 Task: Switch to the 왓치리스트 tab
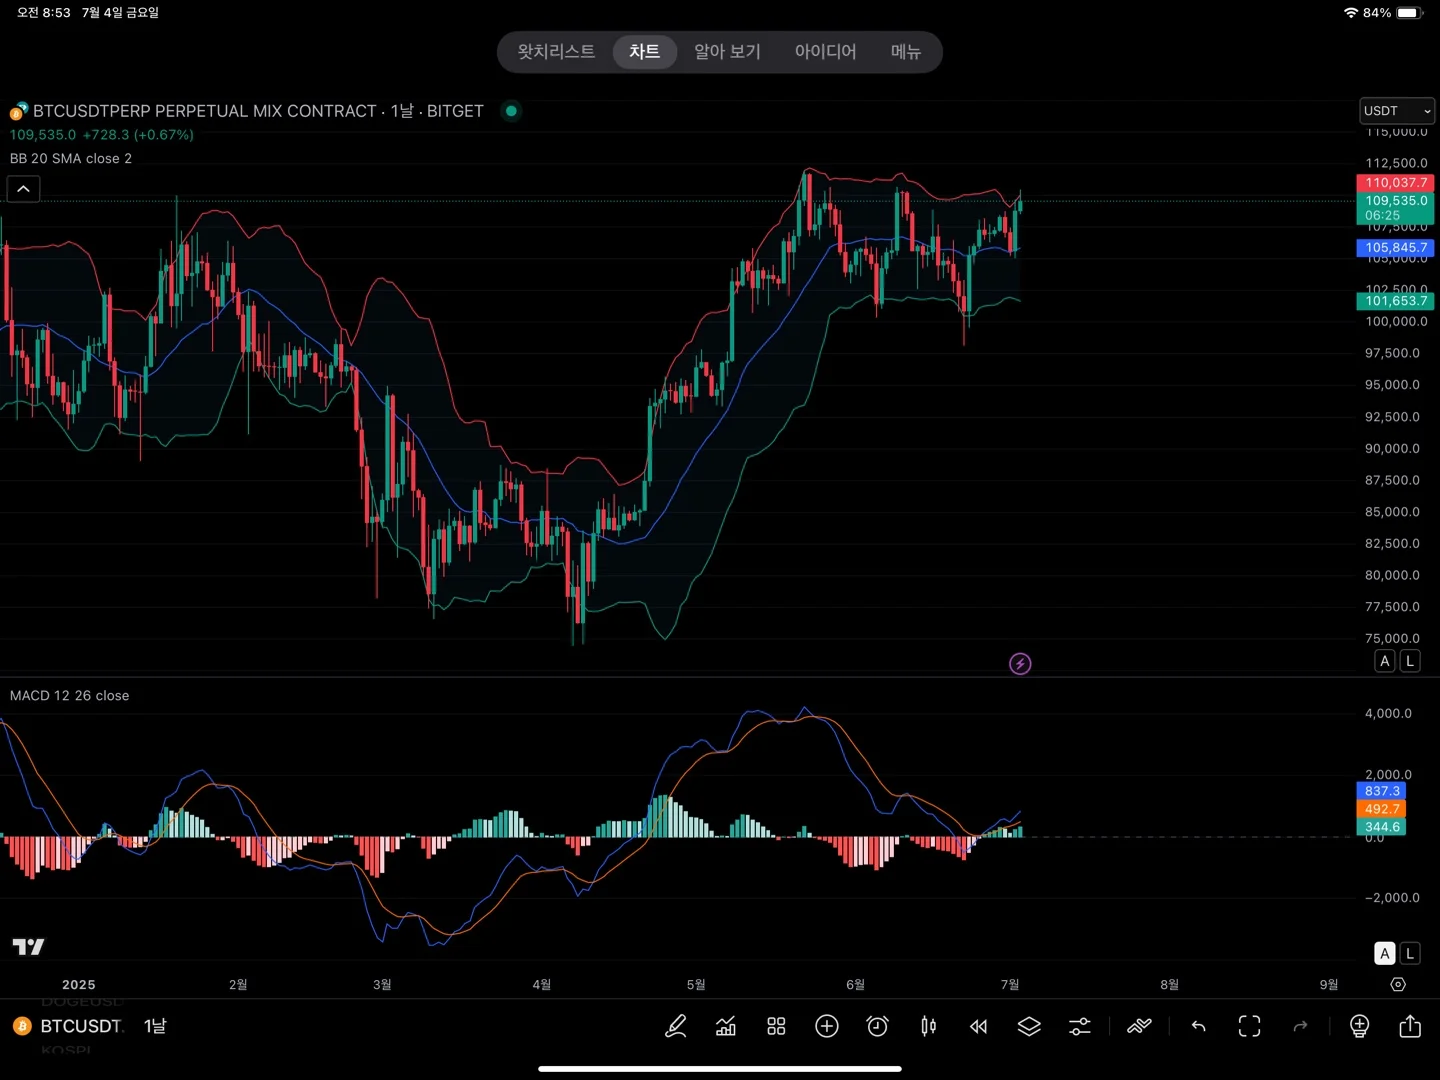(556, 52)
